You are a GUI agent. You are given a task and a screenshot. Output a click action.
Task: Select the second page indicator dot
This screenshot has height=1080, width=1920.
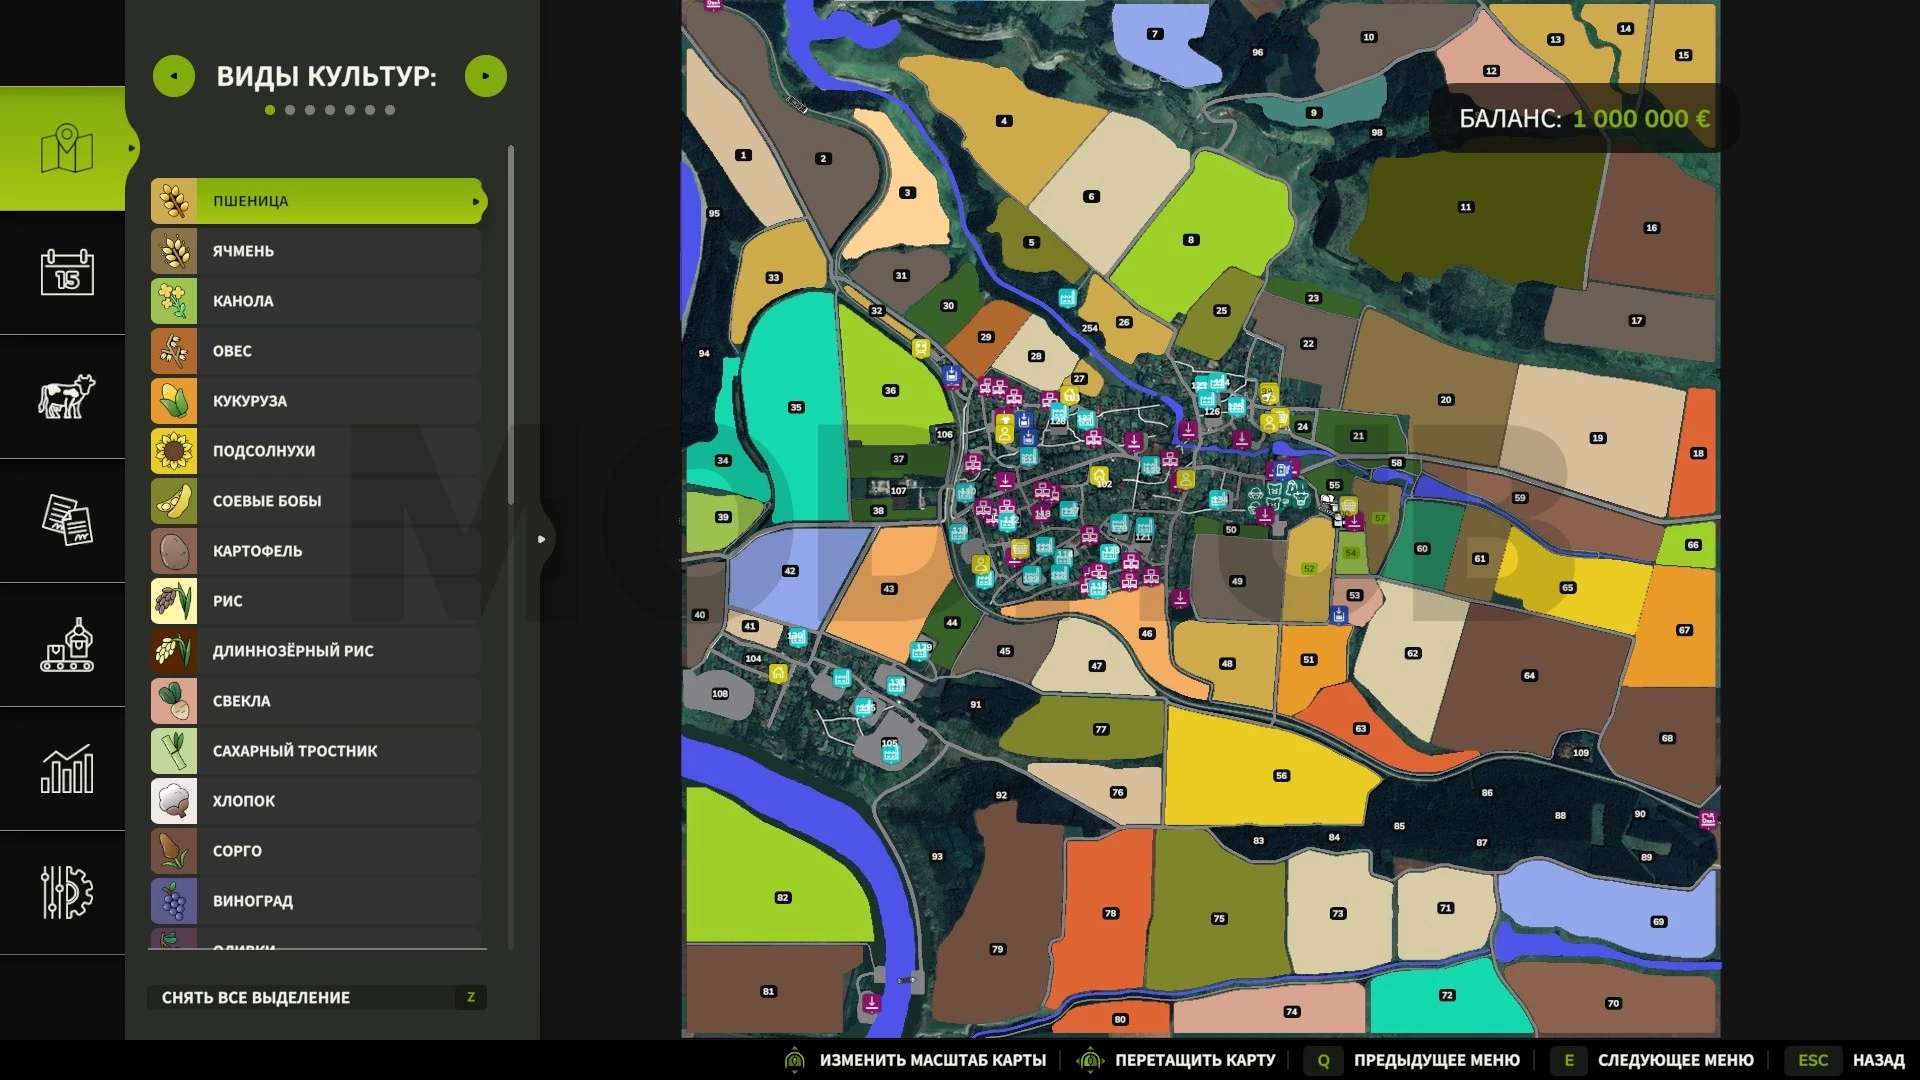(x=290, y=110)
